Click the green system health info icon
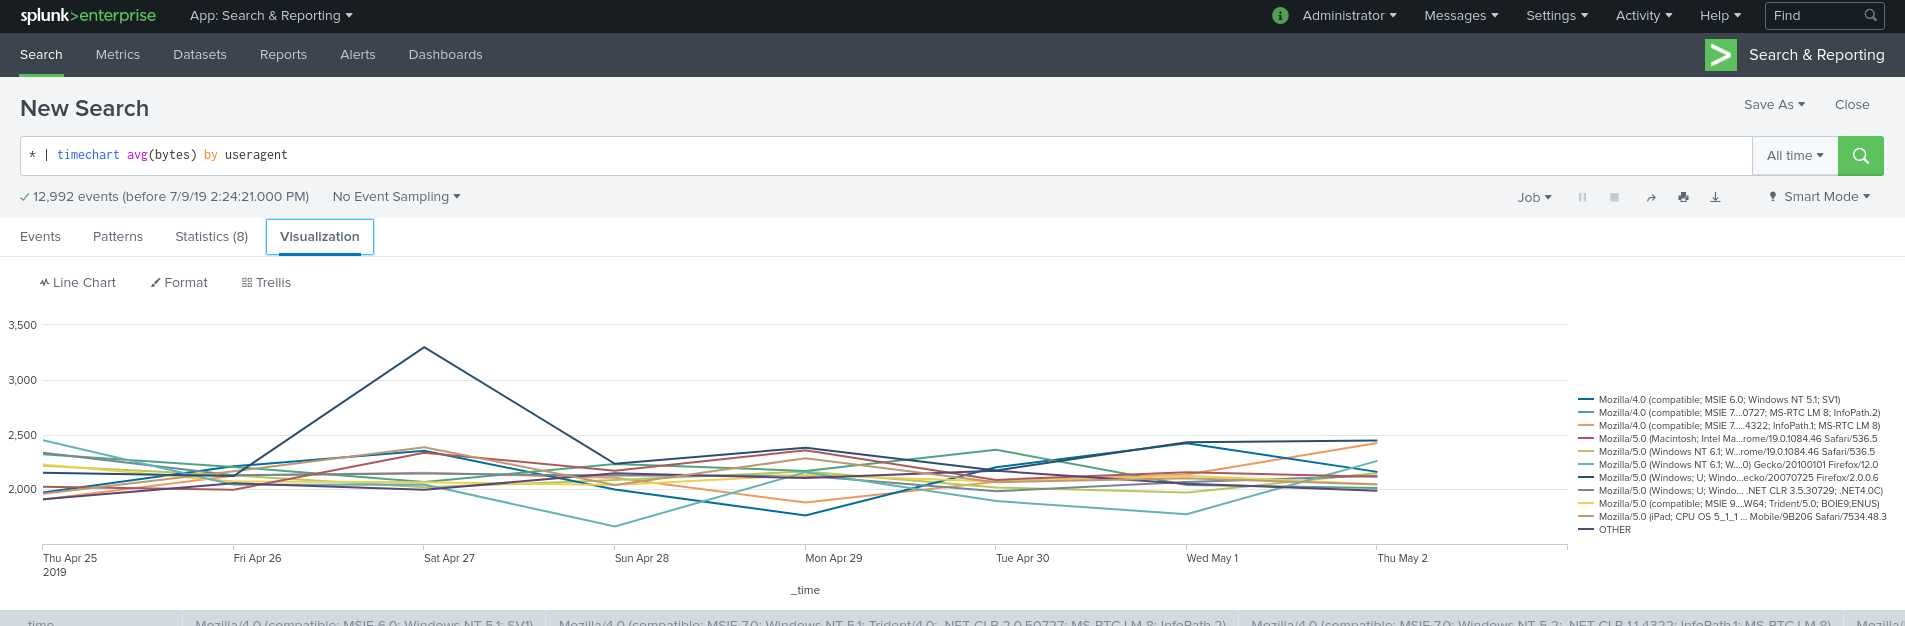The width and height of the screenshot is (1905, 626). (x=1280, y=15)
